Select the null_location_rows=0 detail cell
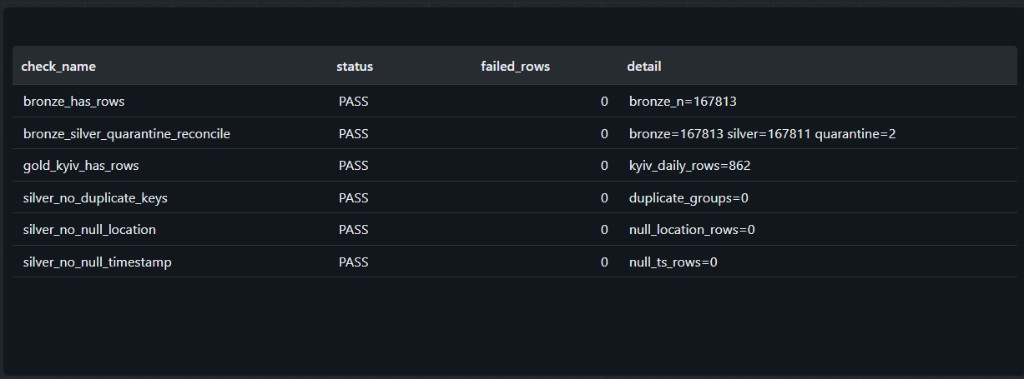Screen dimensions: 1024x379 tap(692, 230)
